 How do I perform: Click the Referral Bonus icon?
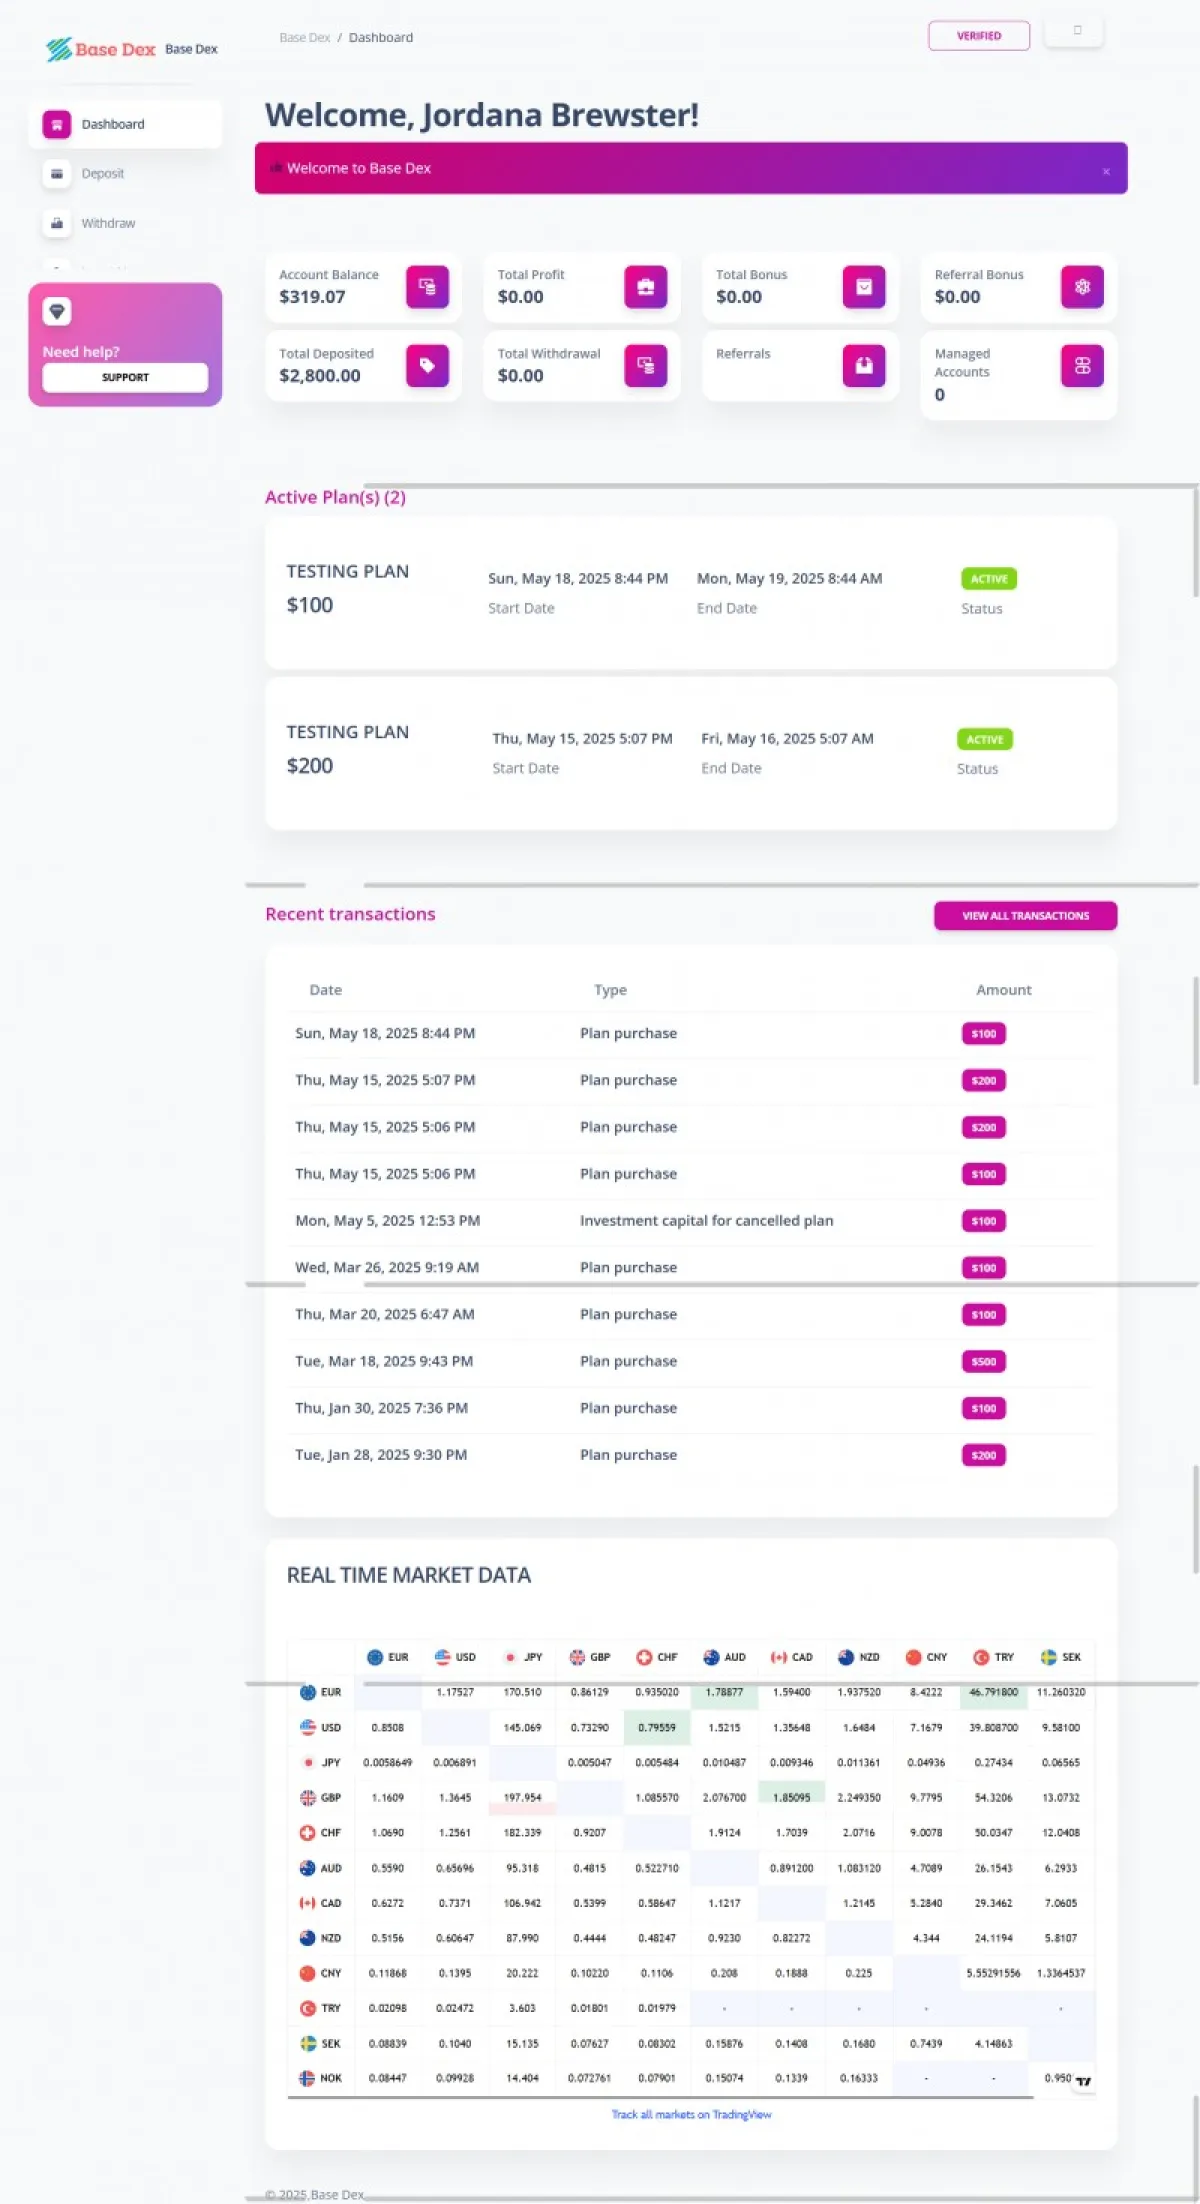pyautogui.click(x=1082, y=287)
